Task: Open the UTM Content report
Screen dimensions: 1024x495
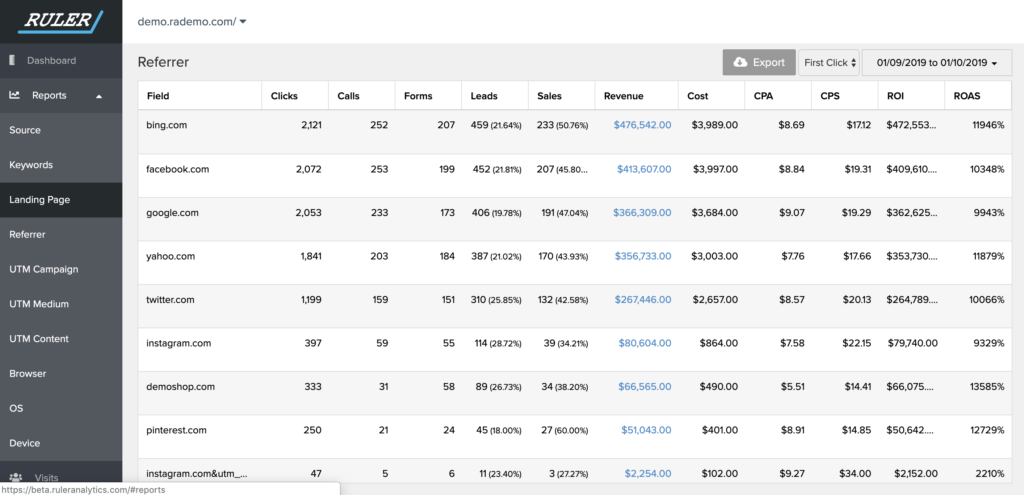Action: pos(61,339)
